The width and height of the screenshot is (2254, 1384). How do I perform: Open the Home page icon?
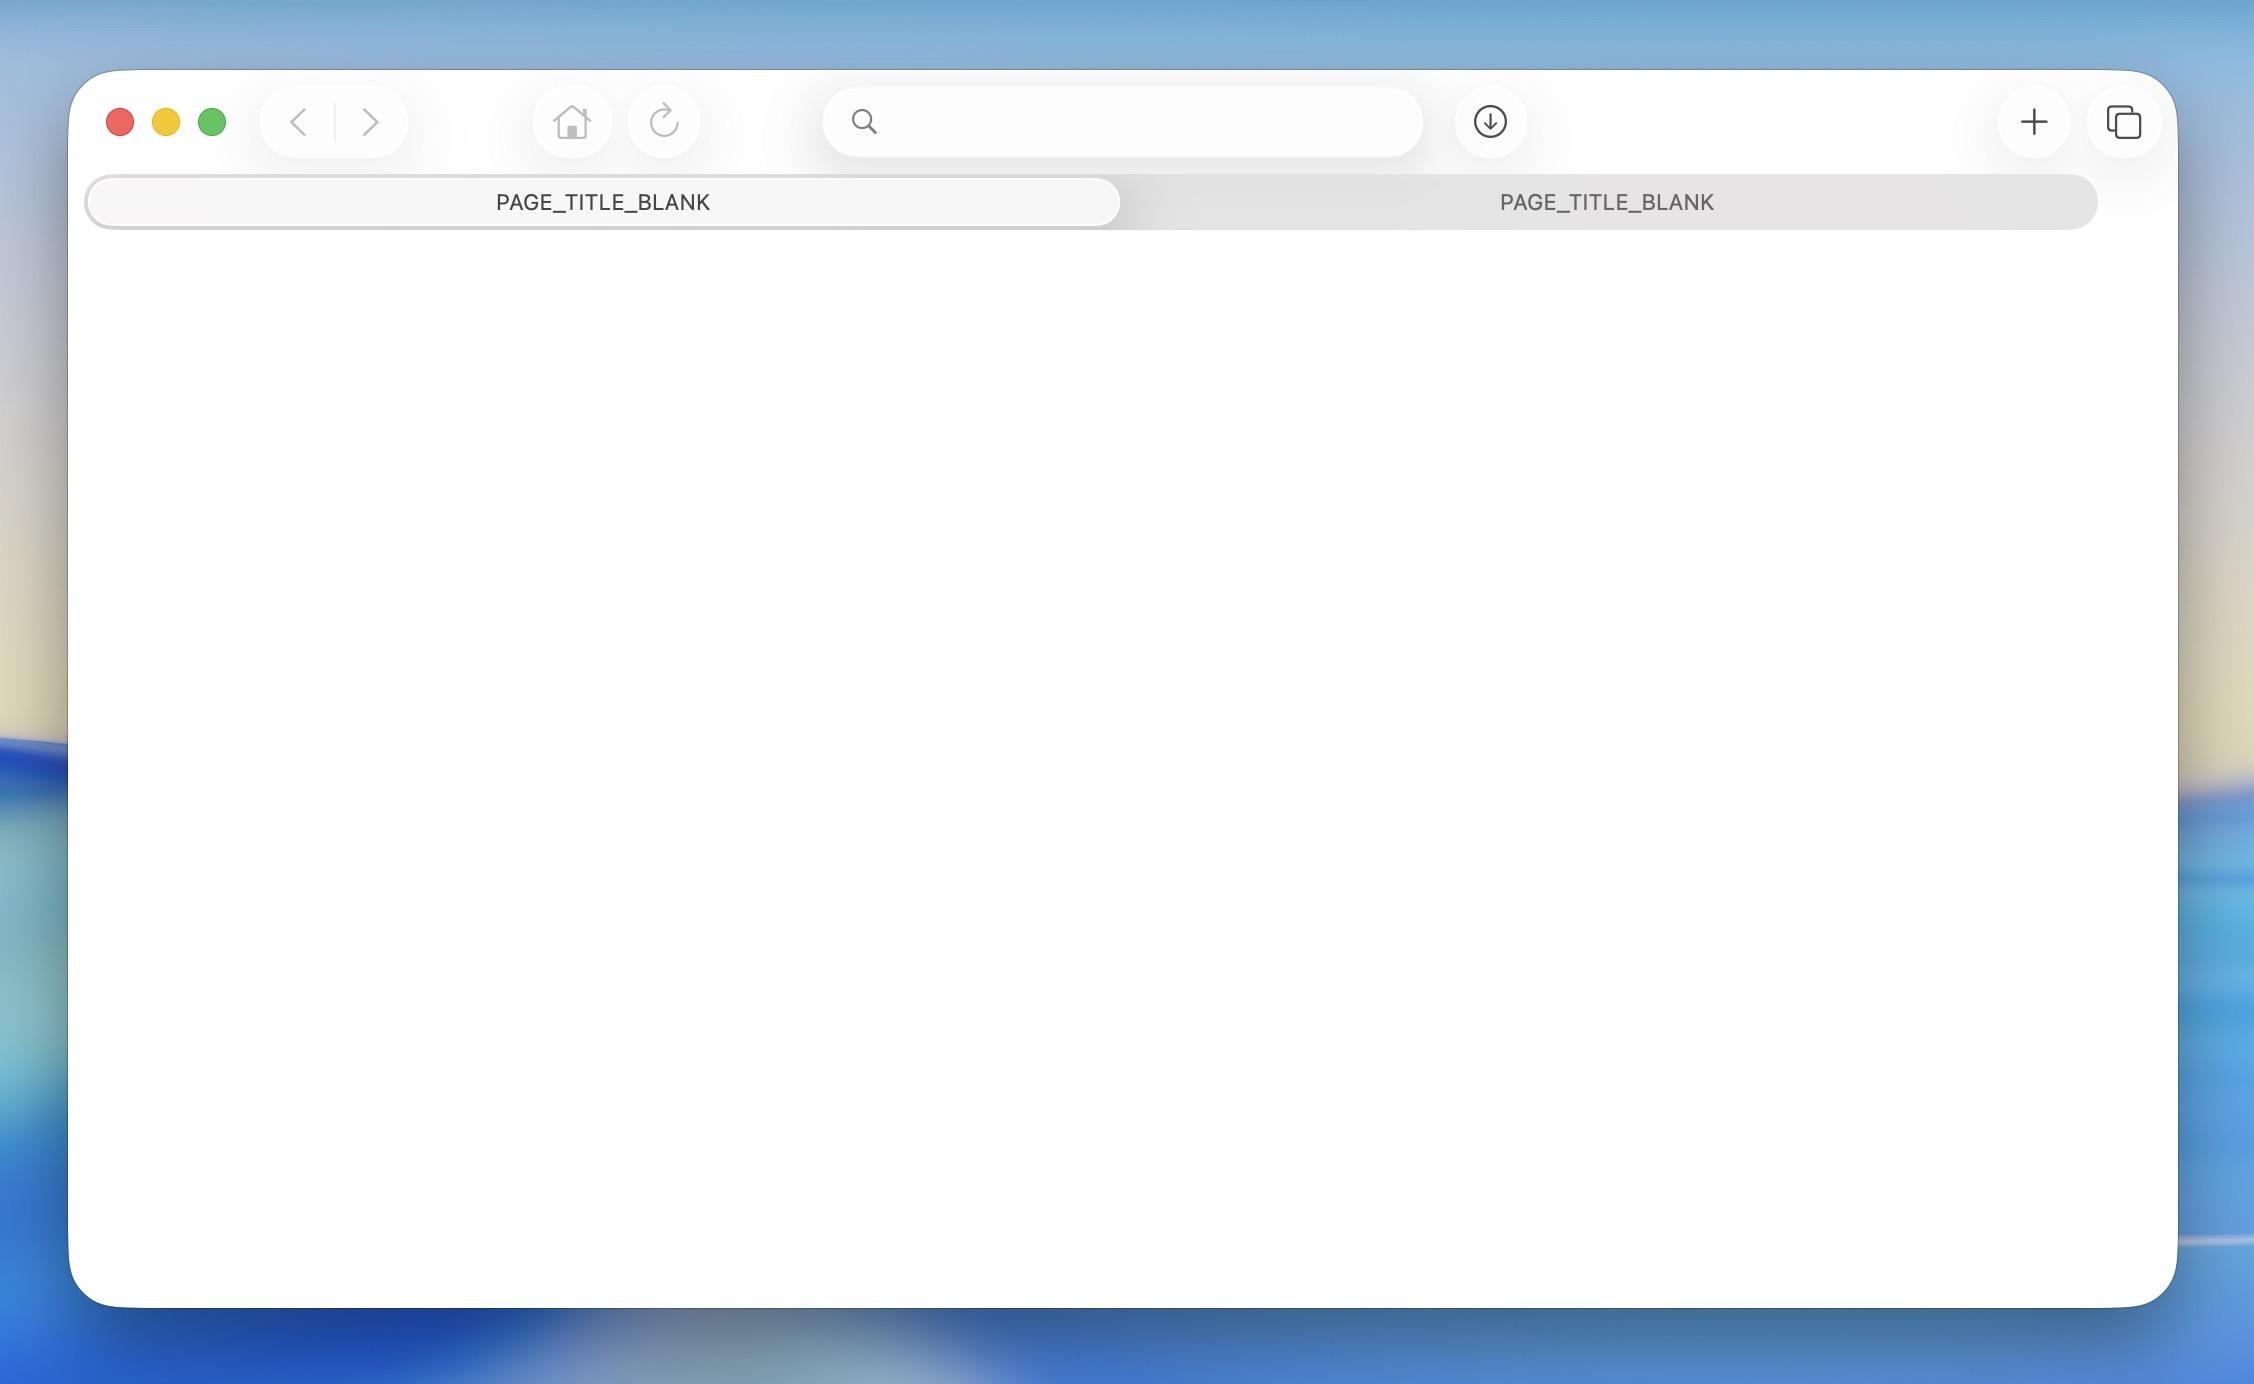[572, 122]
